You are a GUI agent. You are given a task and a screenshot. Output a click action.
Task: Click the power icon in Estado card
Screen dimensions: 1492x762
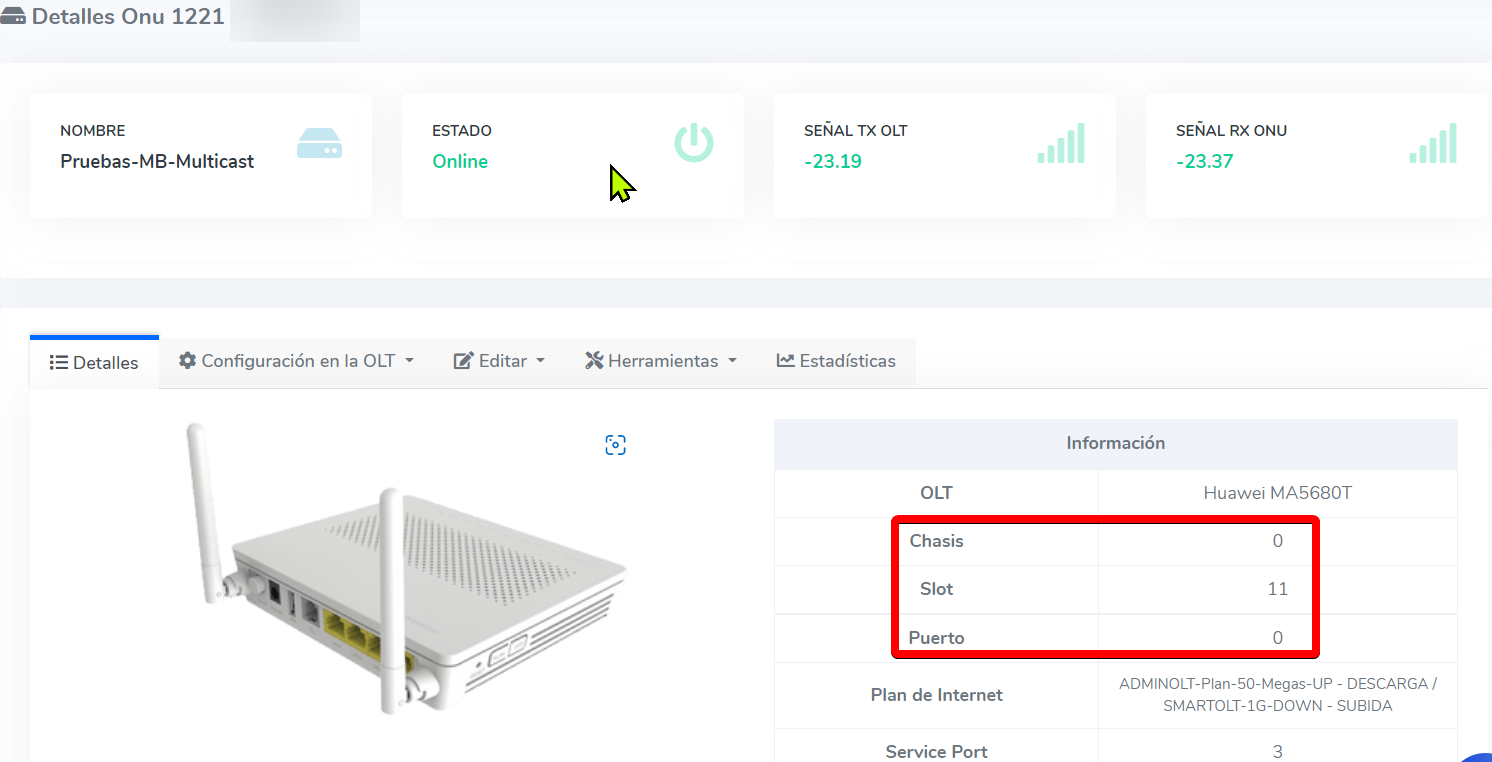pos(693,143)
